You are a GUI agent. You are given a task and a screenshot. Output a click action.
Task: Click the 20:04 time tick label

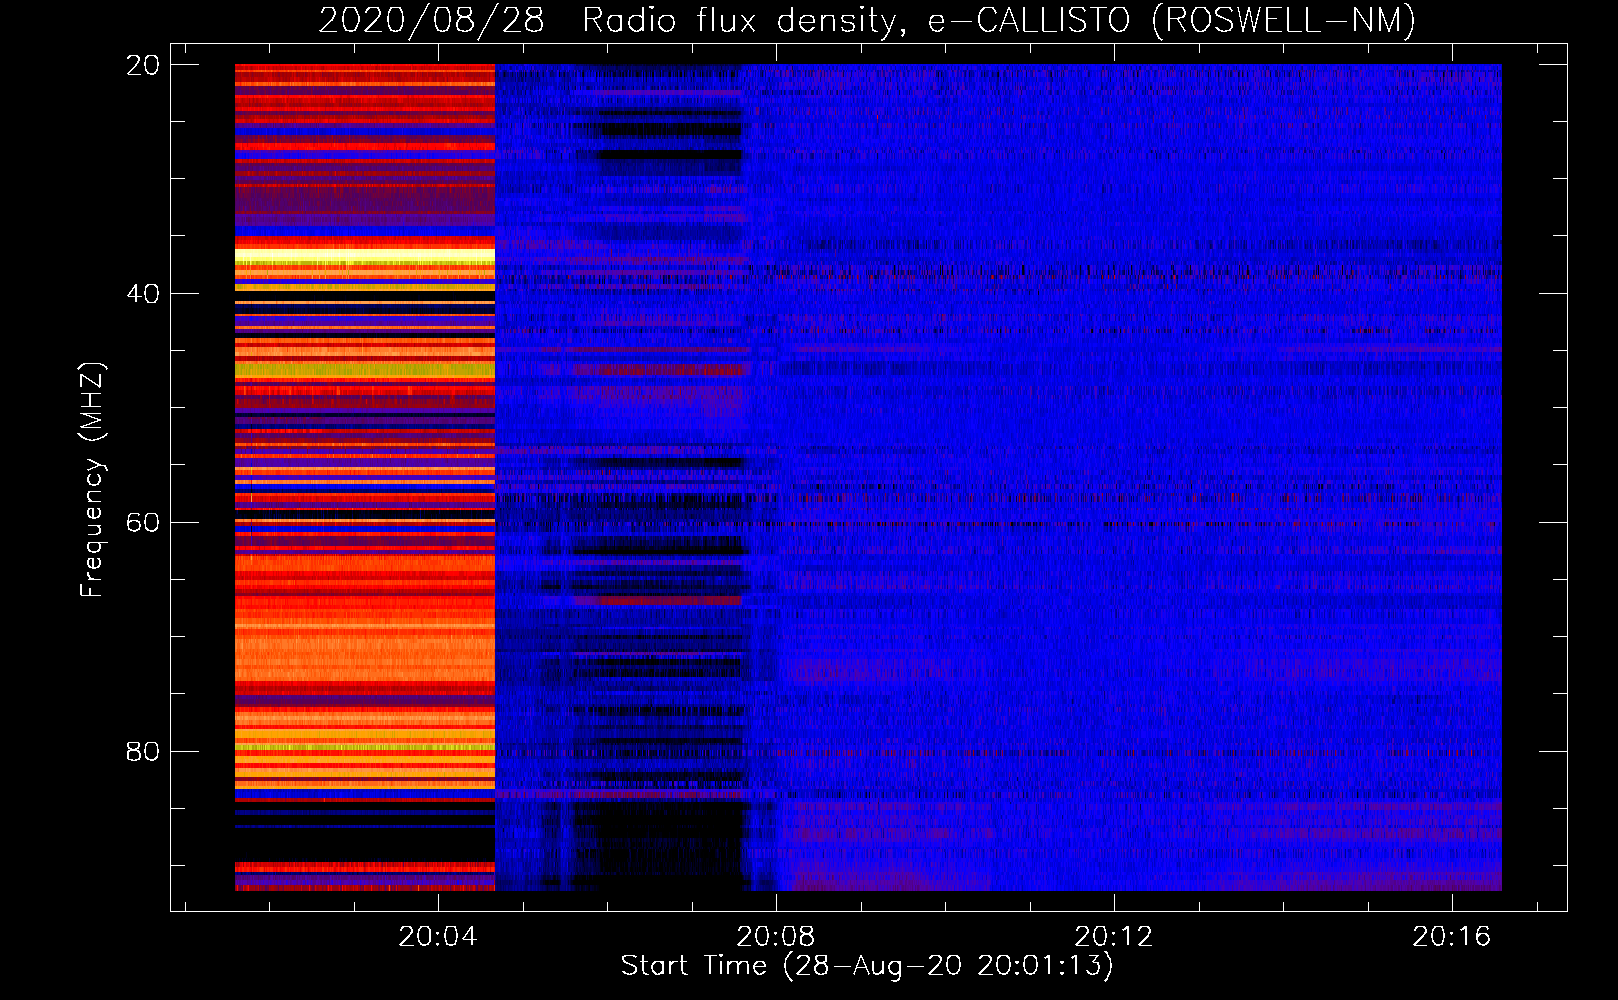[x=438, y=937]
